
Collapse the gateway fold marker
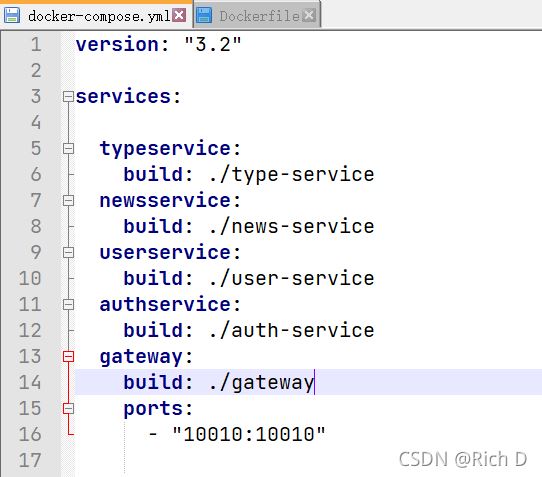click(x=68, y=356)
